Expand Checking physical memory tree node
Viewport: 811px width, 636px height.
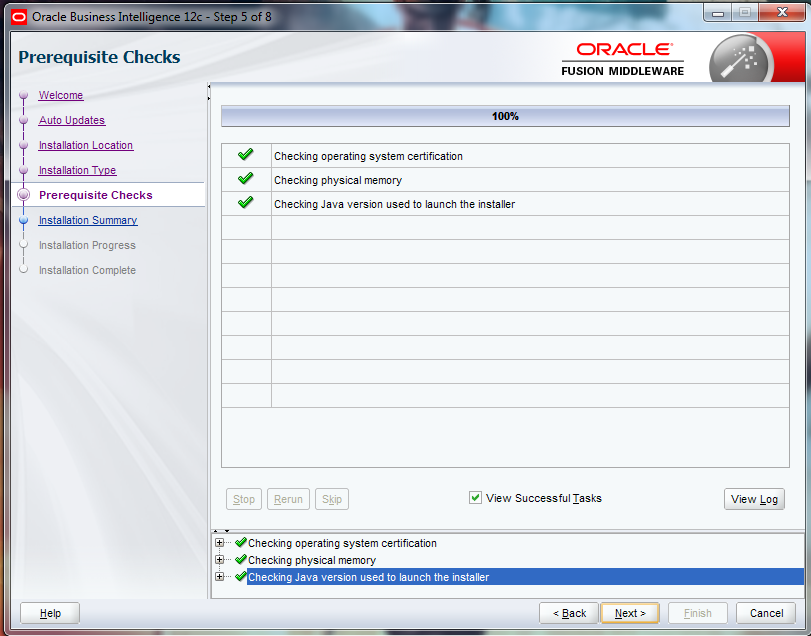pos(220,560)
